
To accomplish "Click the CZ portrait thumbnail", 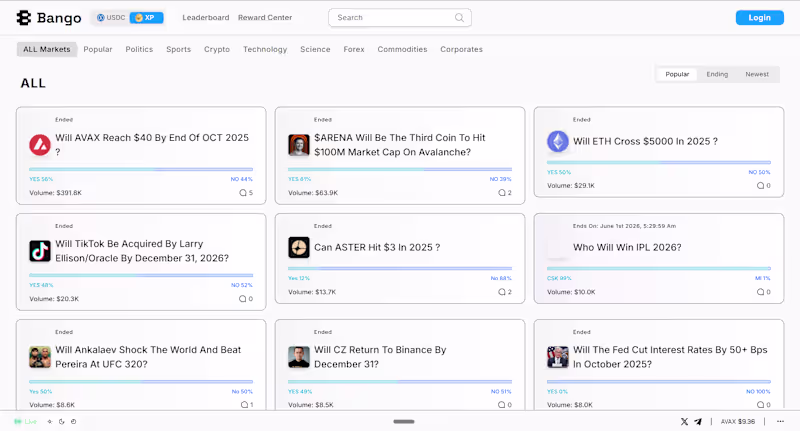I will pyautogui.click(x=298, y=357).
